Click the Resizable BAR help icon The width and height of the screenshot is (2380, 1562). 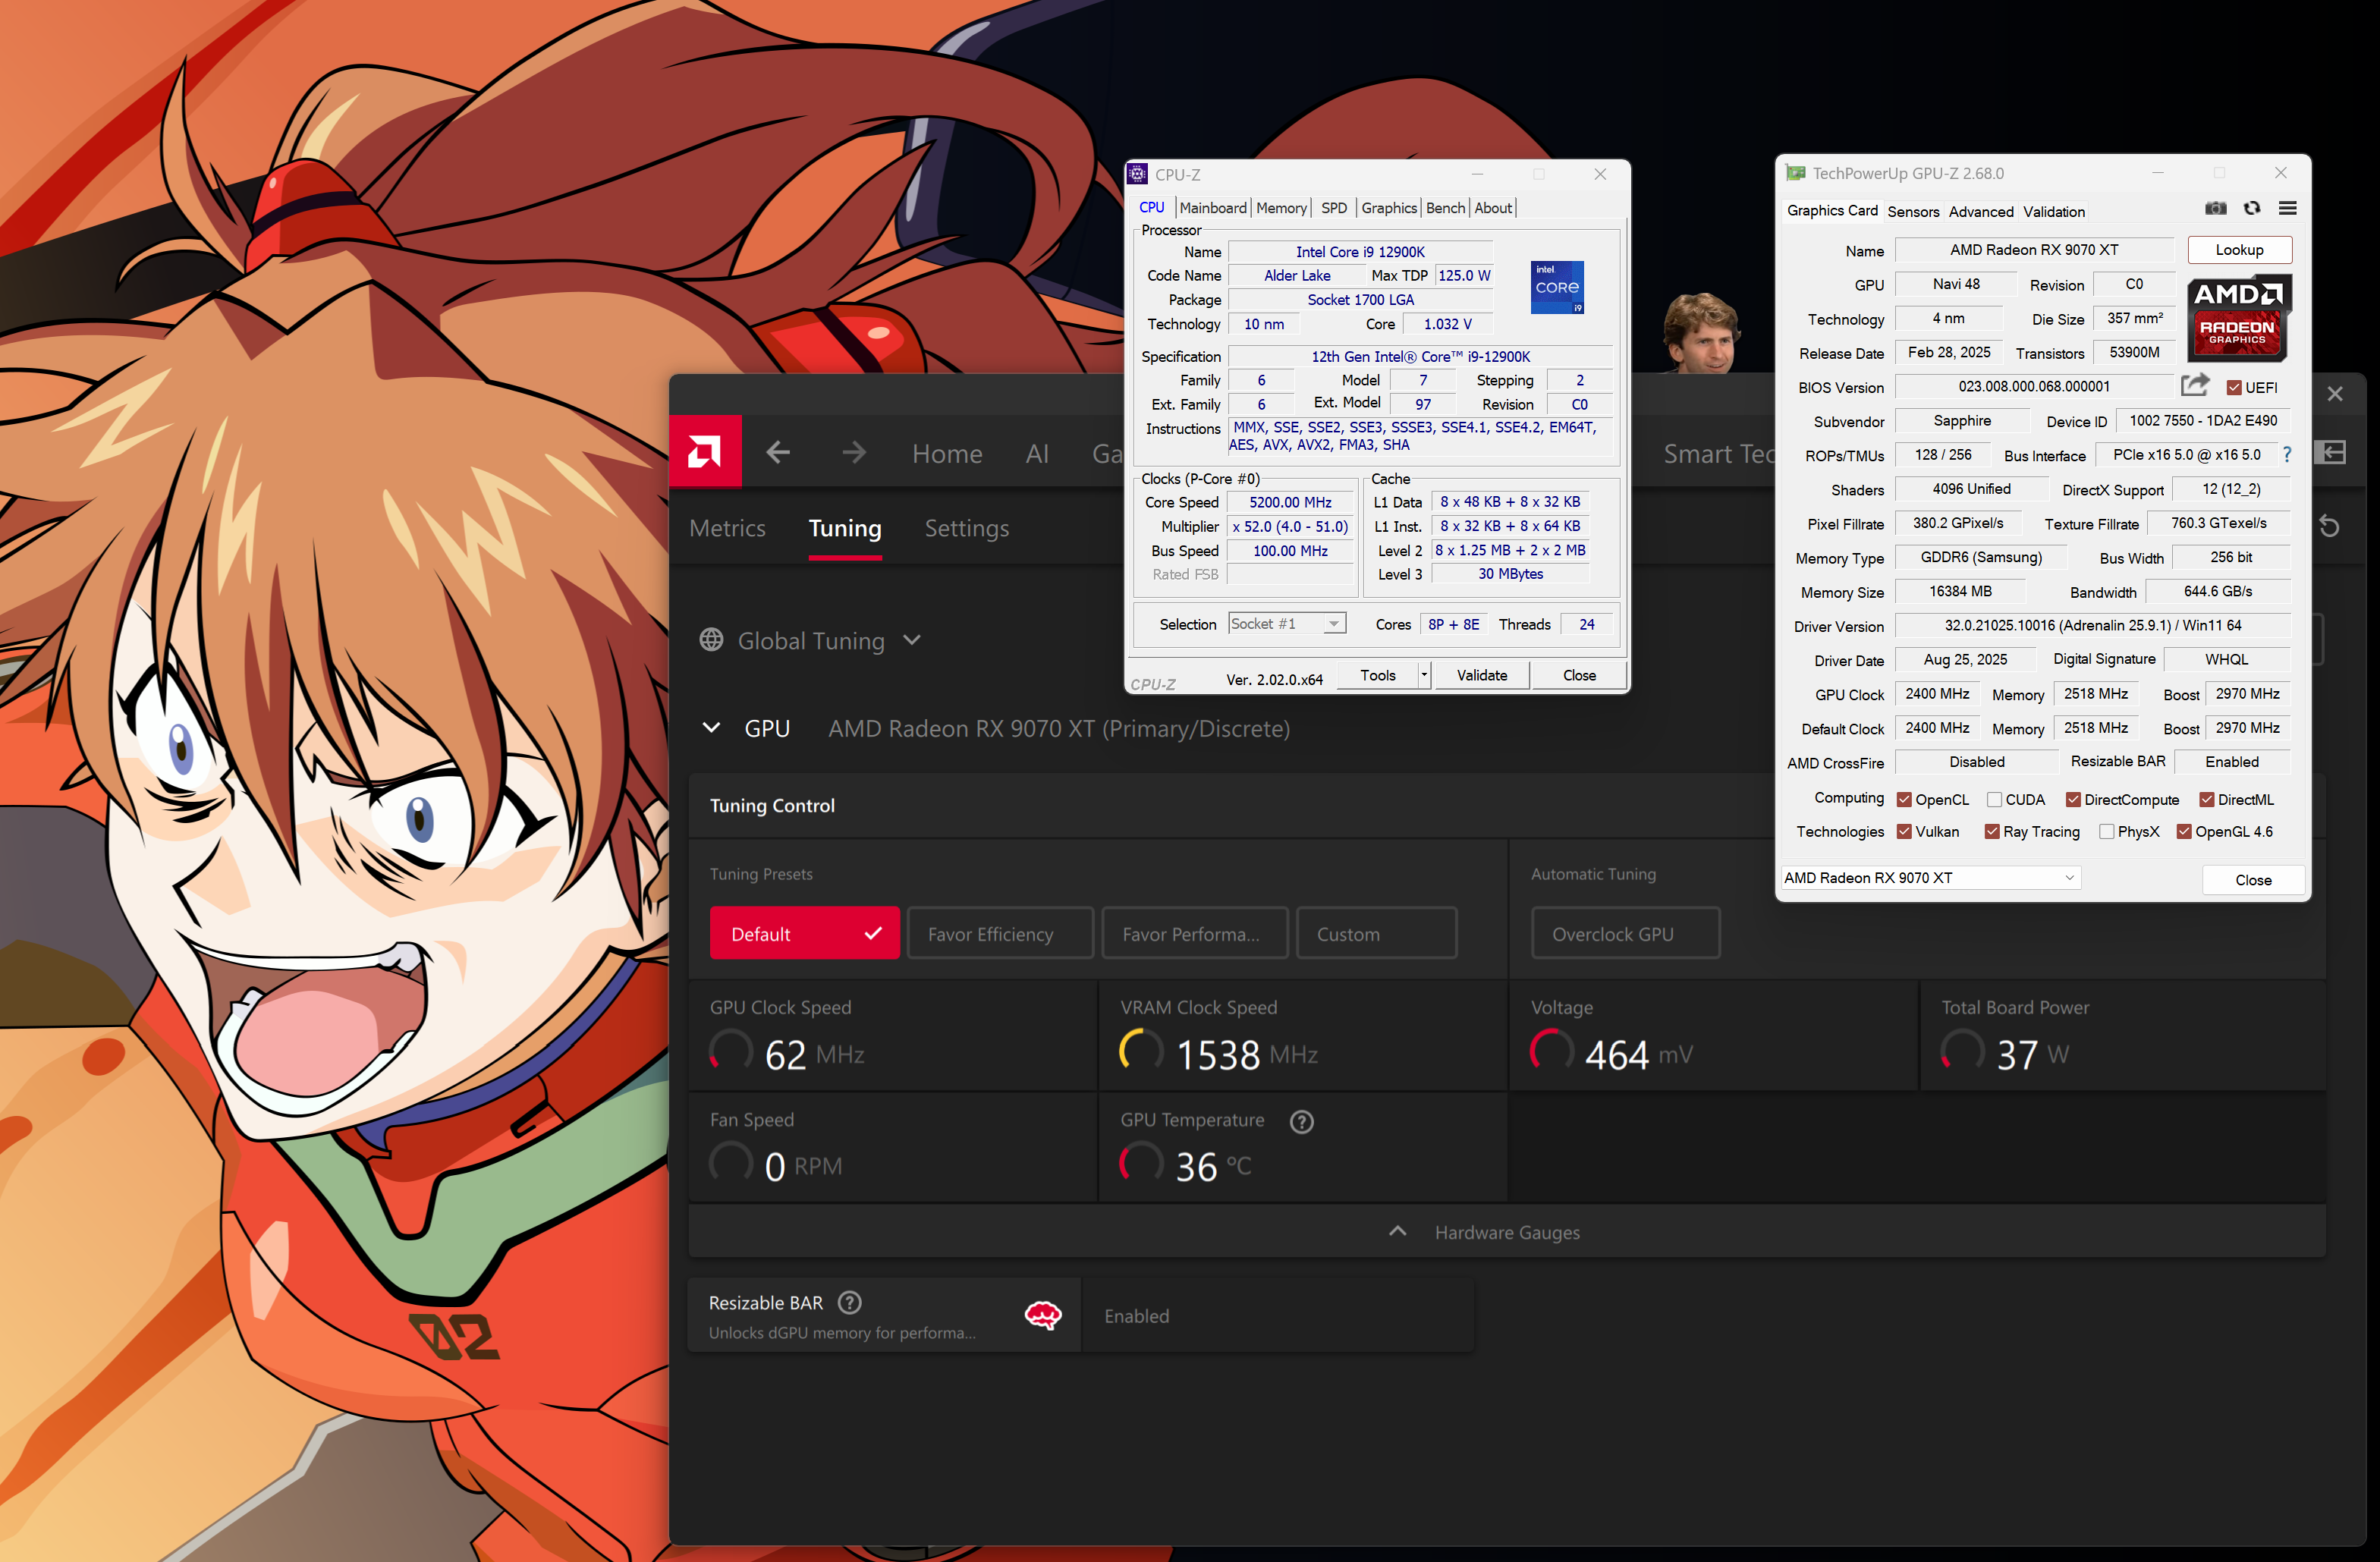pyautogui.click(x=849, y=1302)
